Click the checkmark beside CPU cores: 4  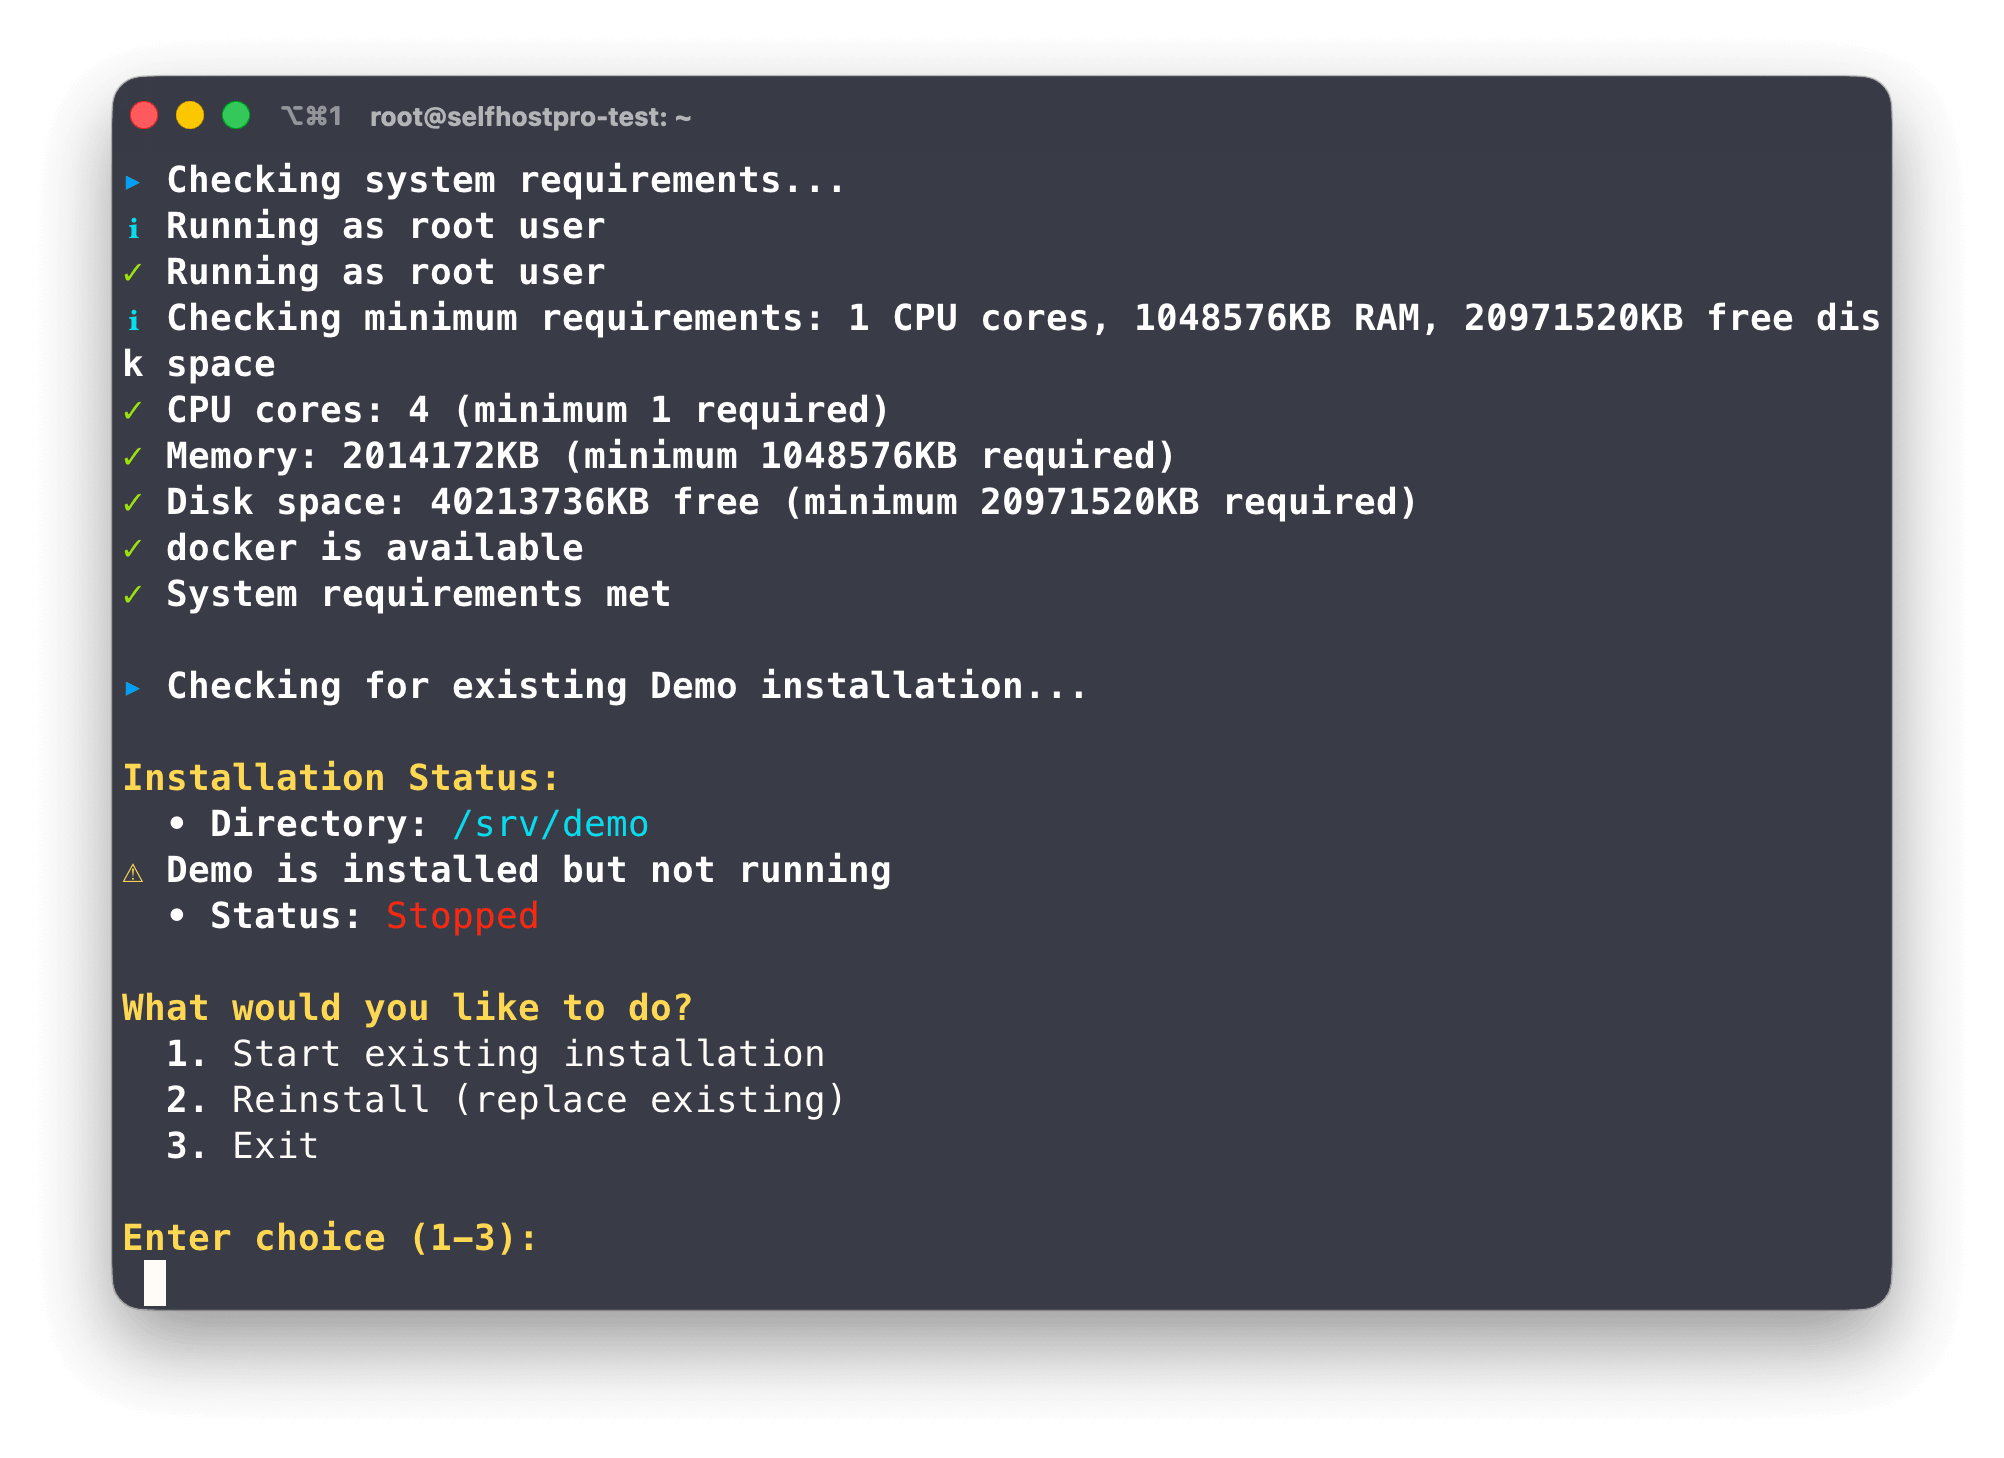click(x=135, y=410)
